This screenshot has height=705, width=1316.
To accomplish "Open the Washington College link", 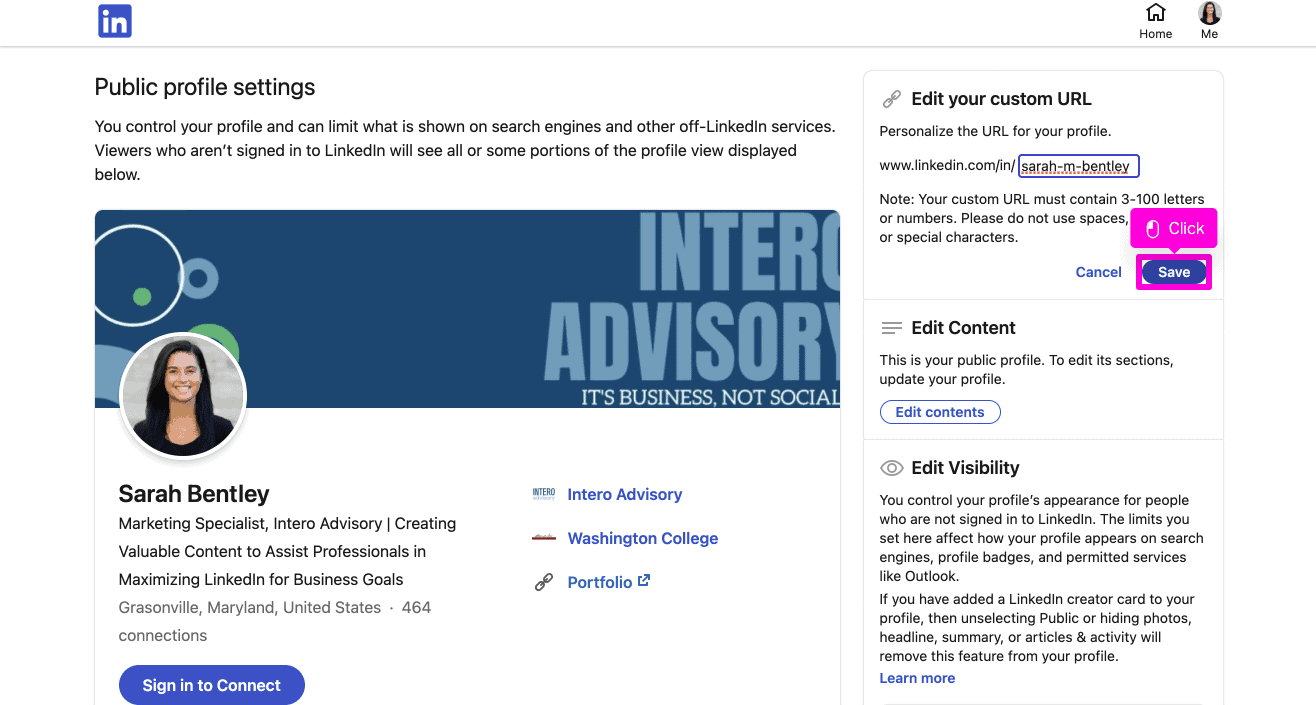I will (x=643, y=538).
